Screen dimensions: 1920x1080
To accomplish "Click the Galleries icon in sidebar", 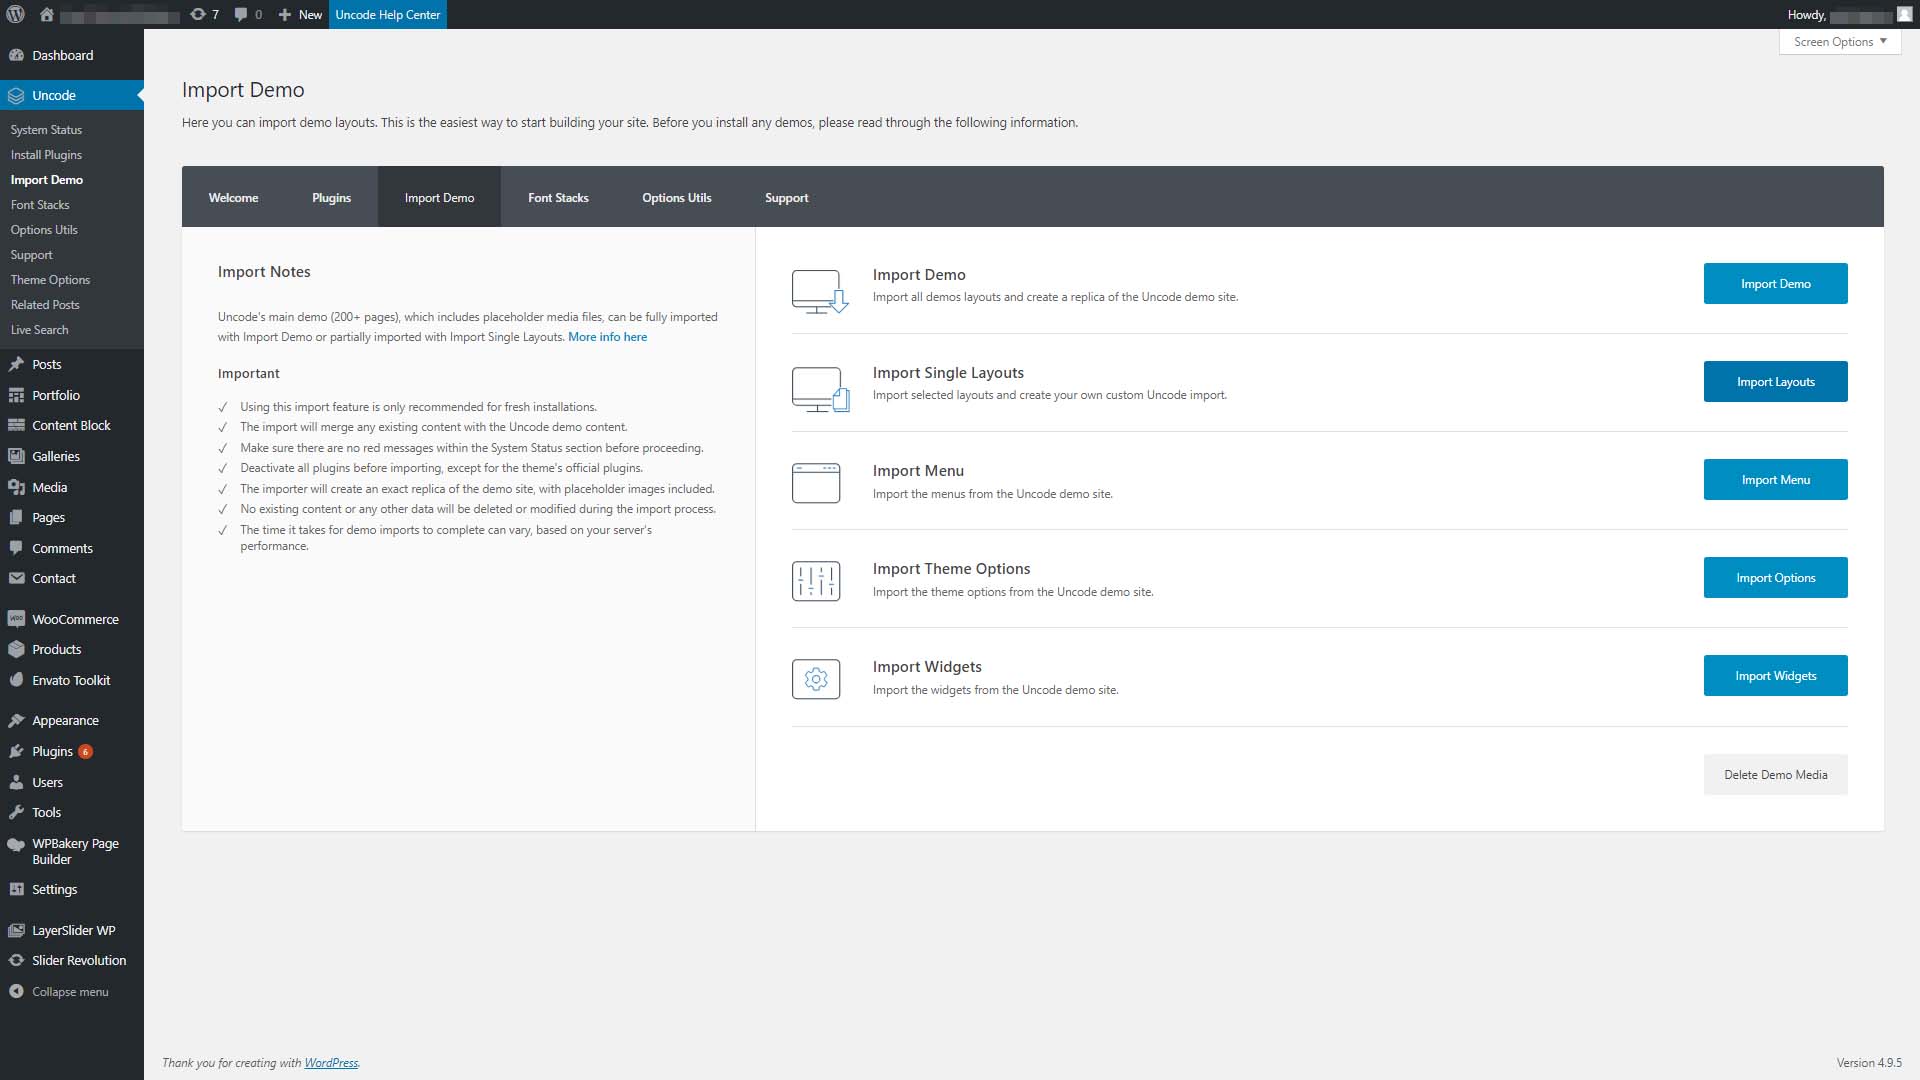I will point(16,456).
